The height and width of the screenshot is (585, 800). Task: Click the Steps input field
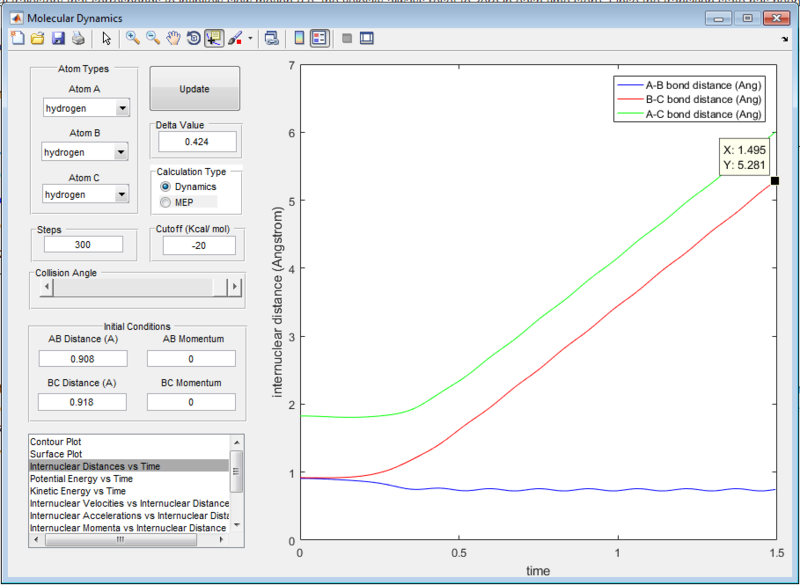pyautogui.click(x=84, y=245)
